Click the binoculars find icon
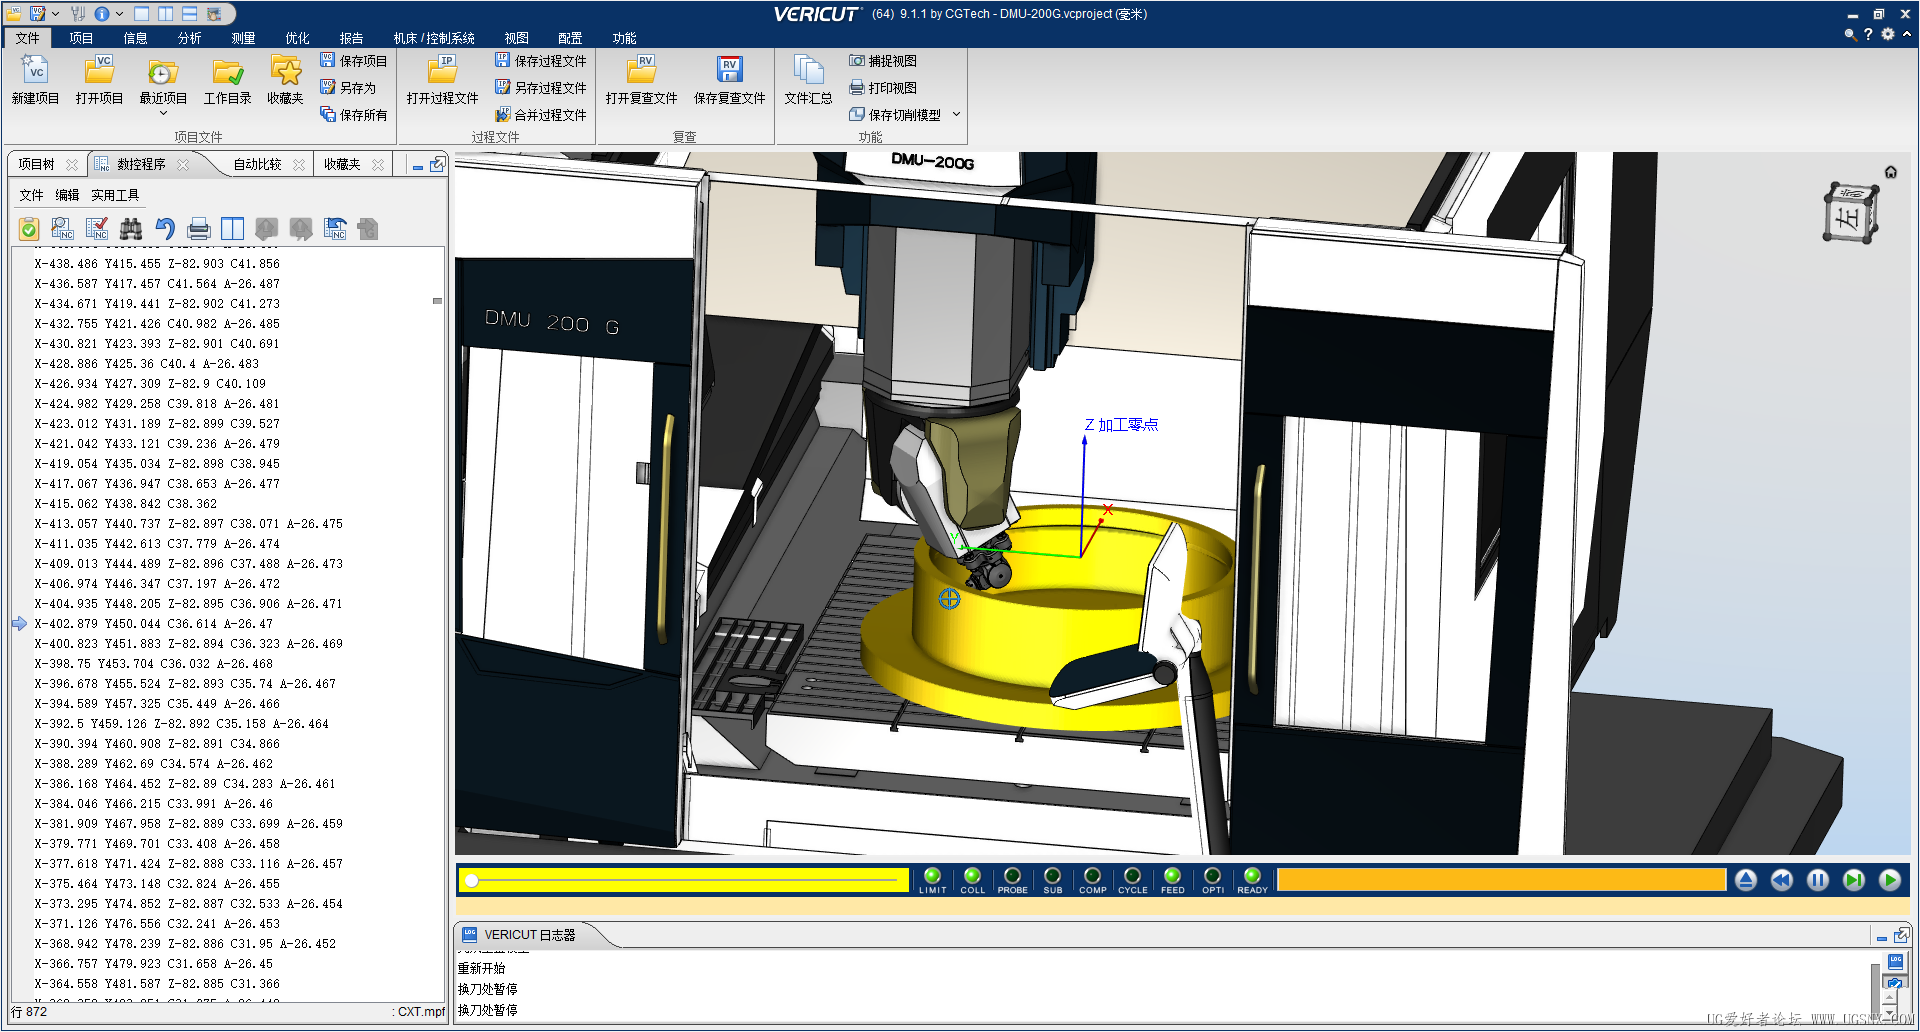This screenshot has height=1032, width=1920. (x=131, y=229)
